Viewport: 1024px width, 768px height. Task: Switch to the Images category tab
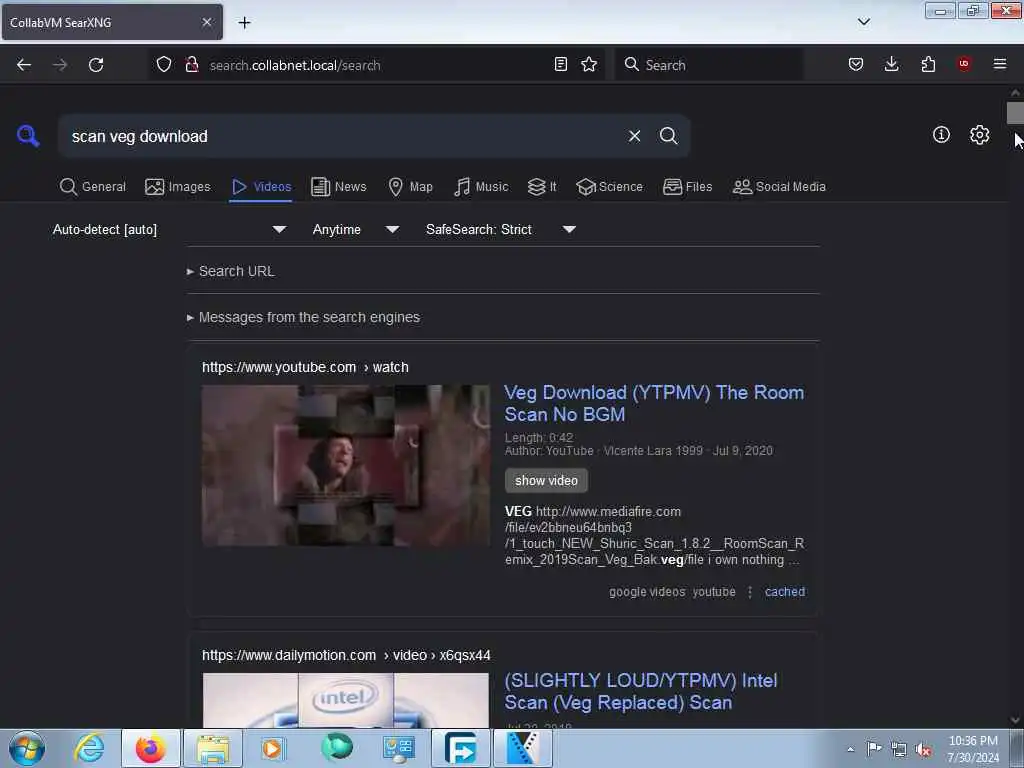tap(178, 187)
